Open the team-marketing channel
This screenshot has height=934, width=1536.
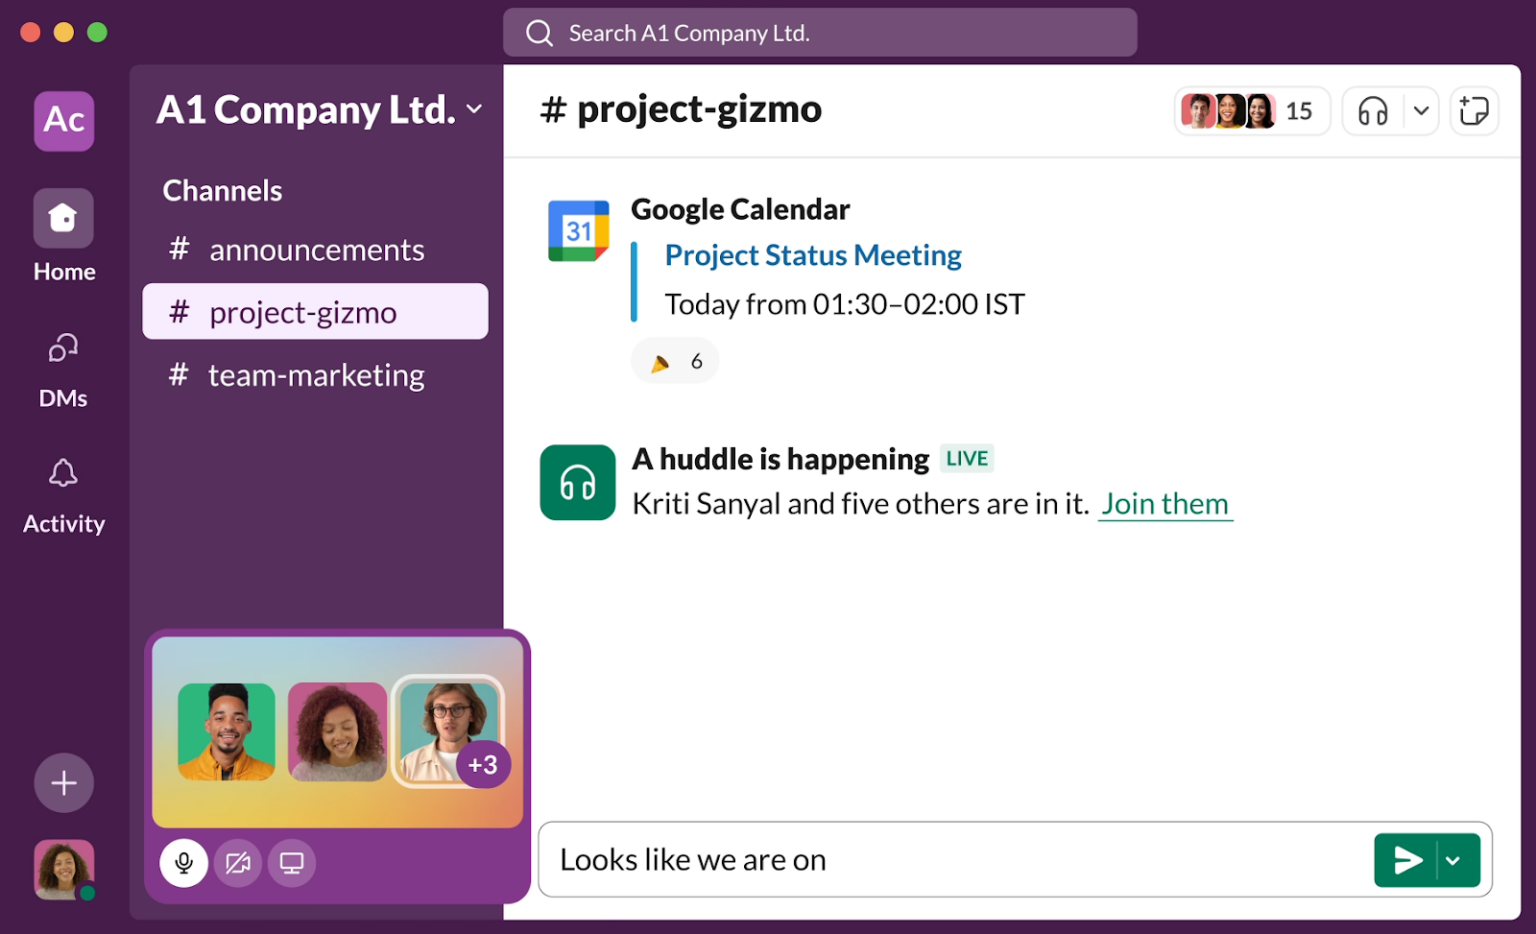tap(315, 375)
